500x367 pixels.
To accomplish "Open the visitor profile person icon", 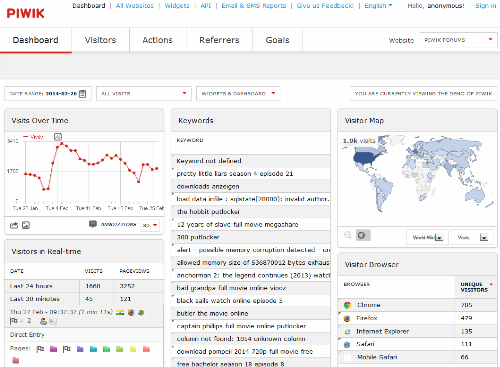I will pos(43,321).
